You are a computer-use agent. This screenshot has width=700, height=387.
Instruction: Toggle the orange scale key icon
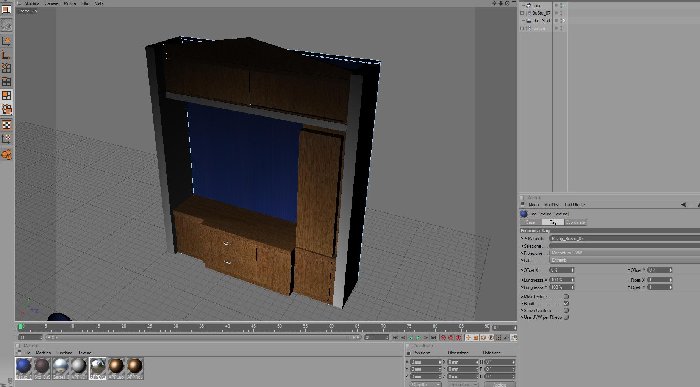click(476, 337)
